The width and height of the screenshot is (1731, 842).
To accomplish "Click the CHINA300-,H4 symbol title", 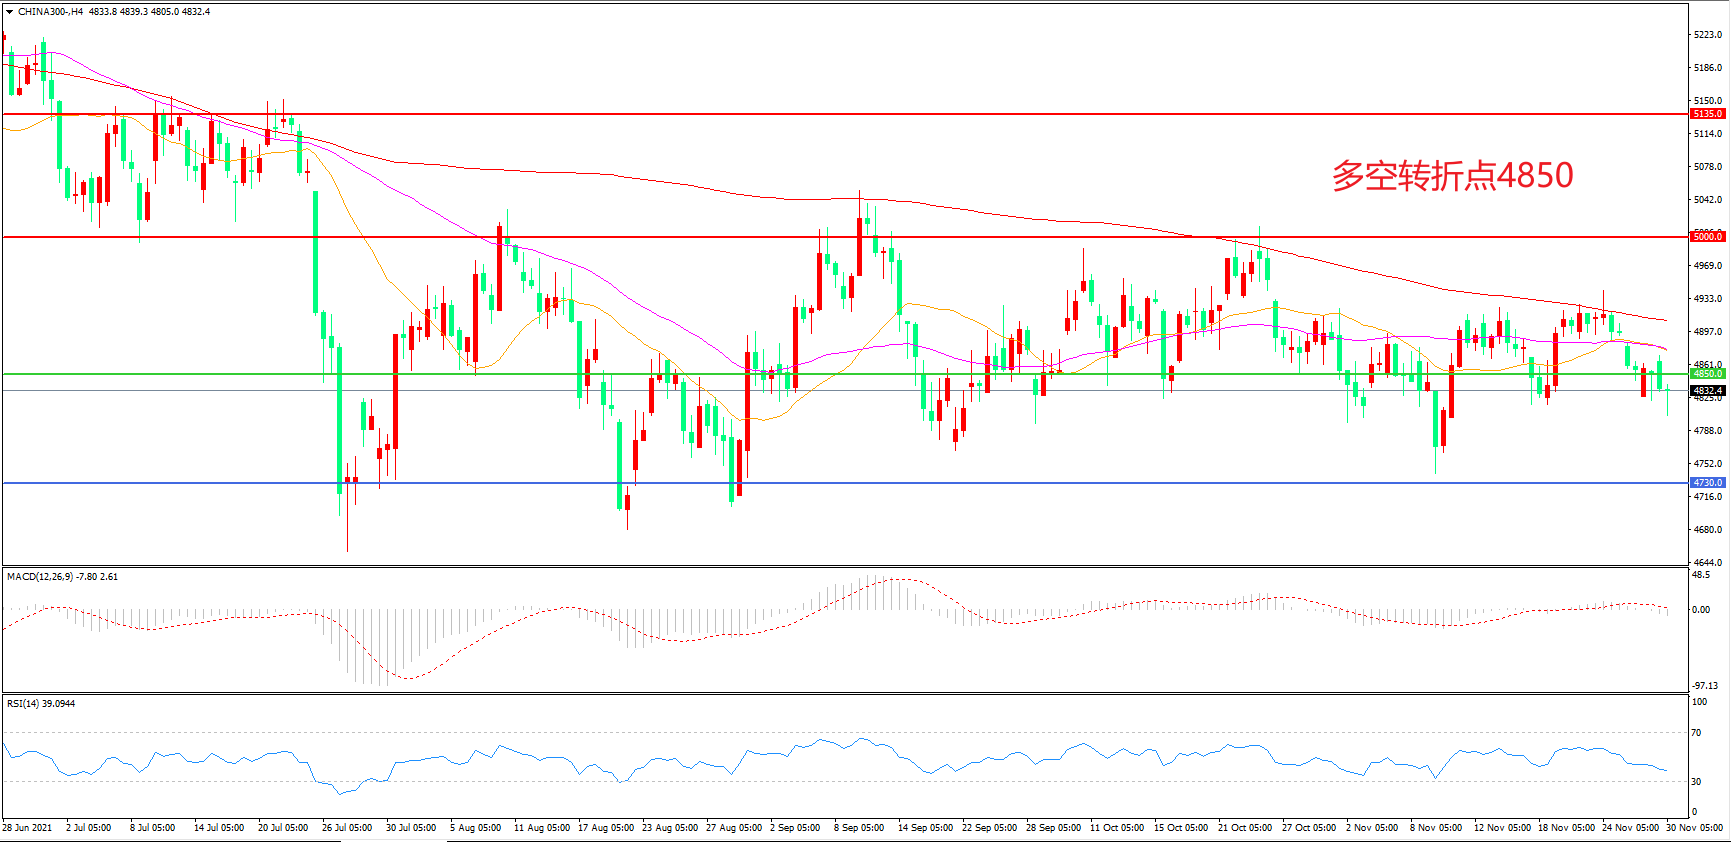I will 50,12.
